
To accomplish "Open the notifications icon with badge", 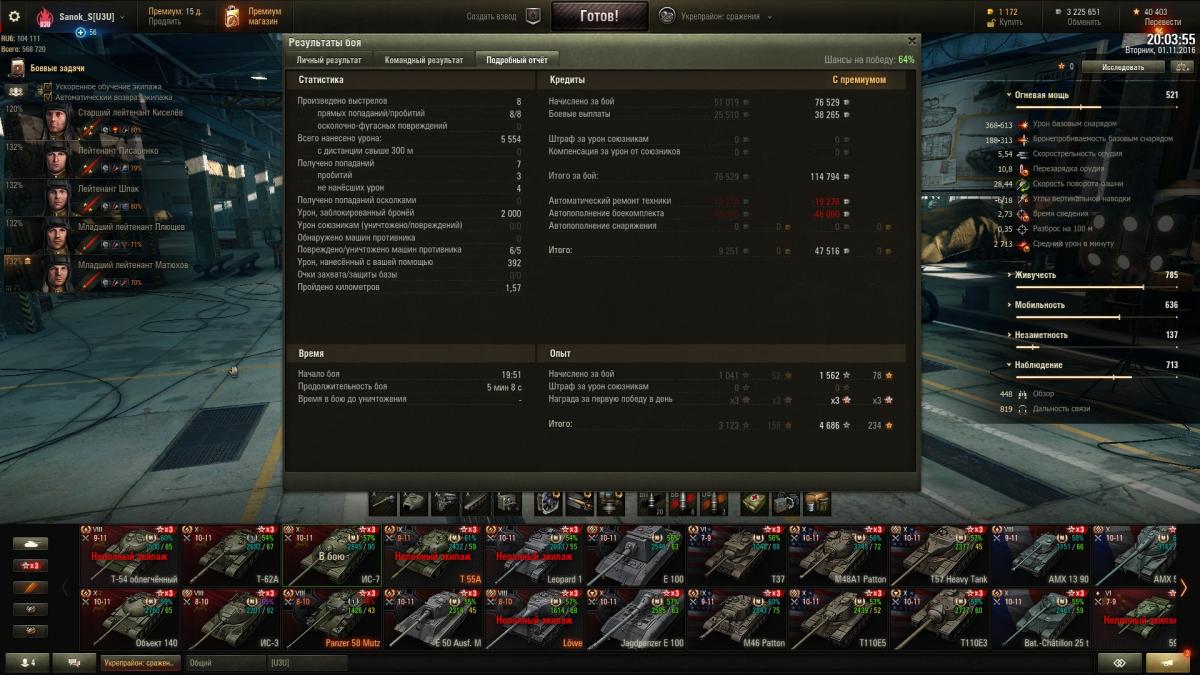I will click(x=1168, y=662).
